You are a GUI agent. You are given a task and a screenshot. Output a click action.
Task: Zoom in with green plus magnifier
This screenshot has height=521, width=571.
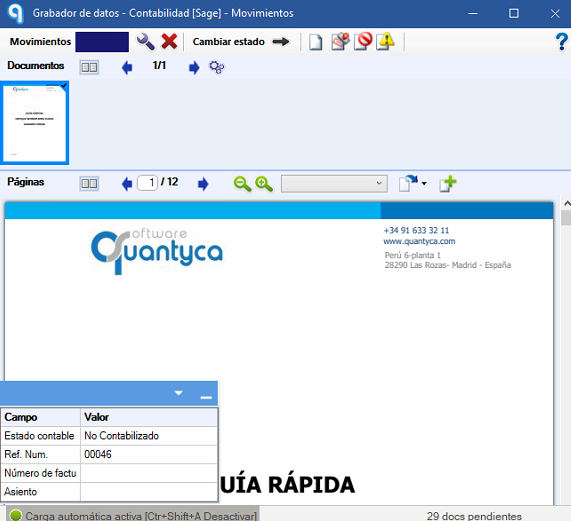[264, 183]
